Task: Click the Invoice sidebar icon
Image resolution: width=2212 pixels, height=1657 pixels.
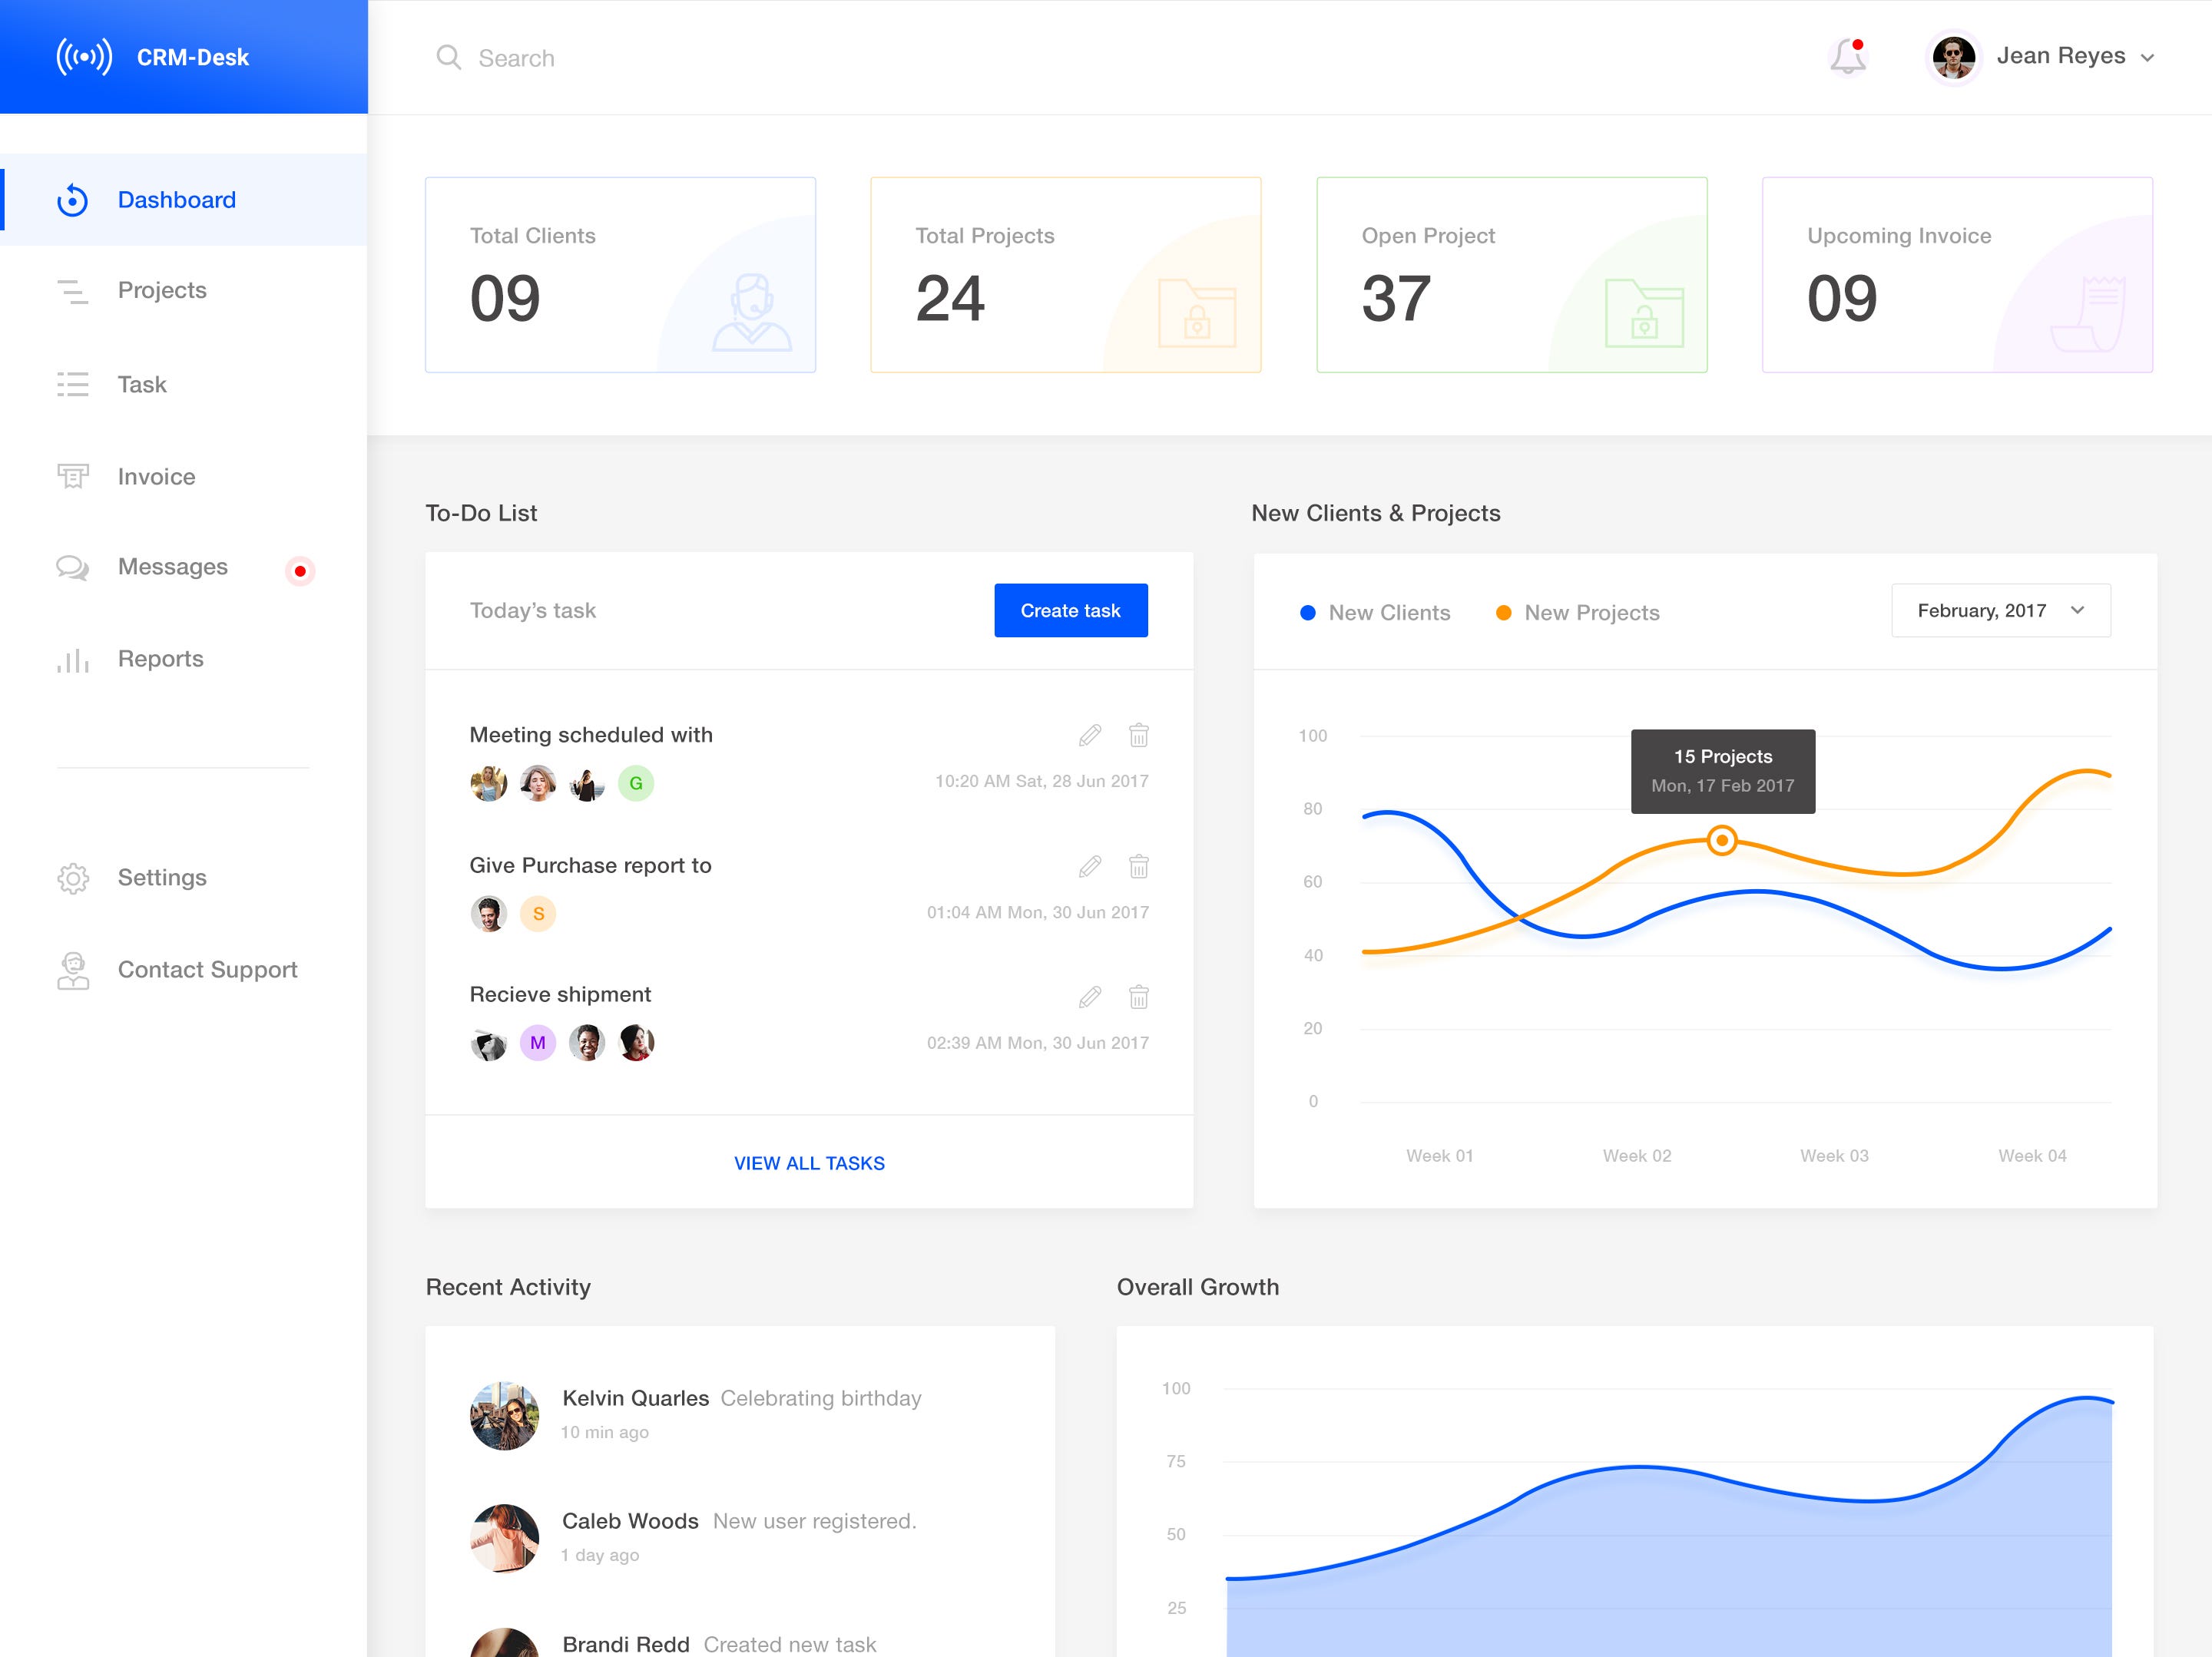Action: (x=73, y=476)
